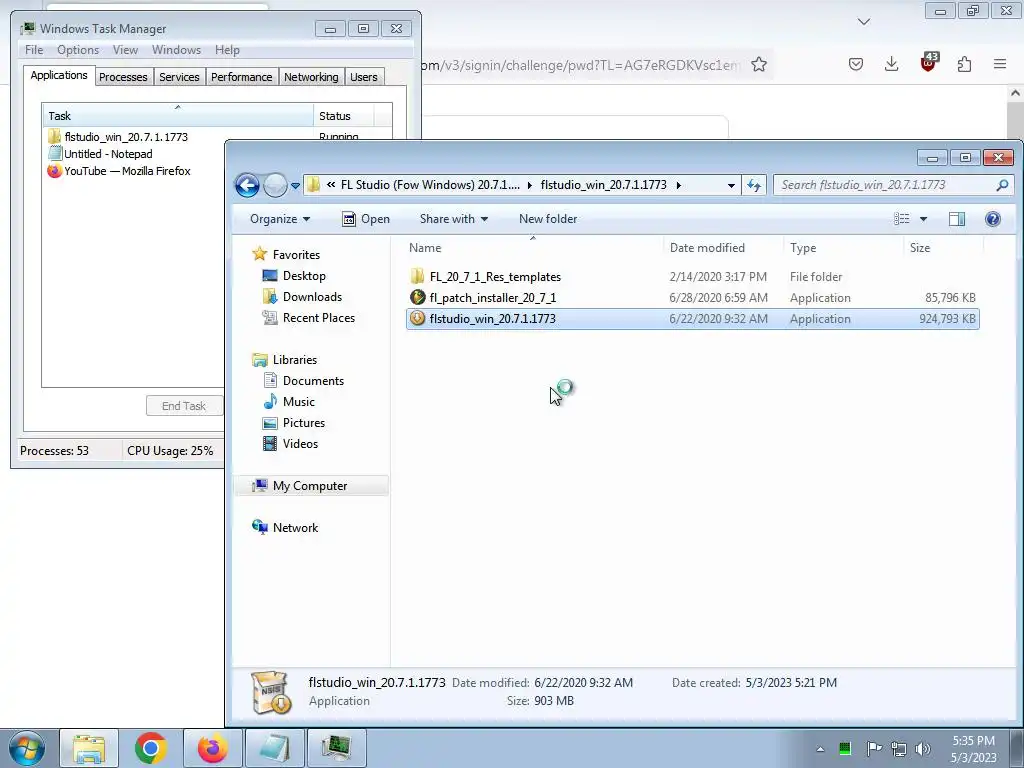The height and width of the screenshot is (768, 1024).
Task: Open Explorer help icon
Action: coord(993,219)
